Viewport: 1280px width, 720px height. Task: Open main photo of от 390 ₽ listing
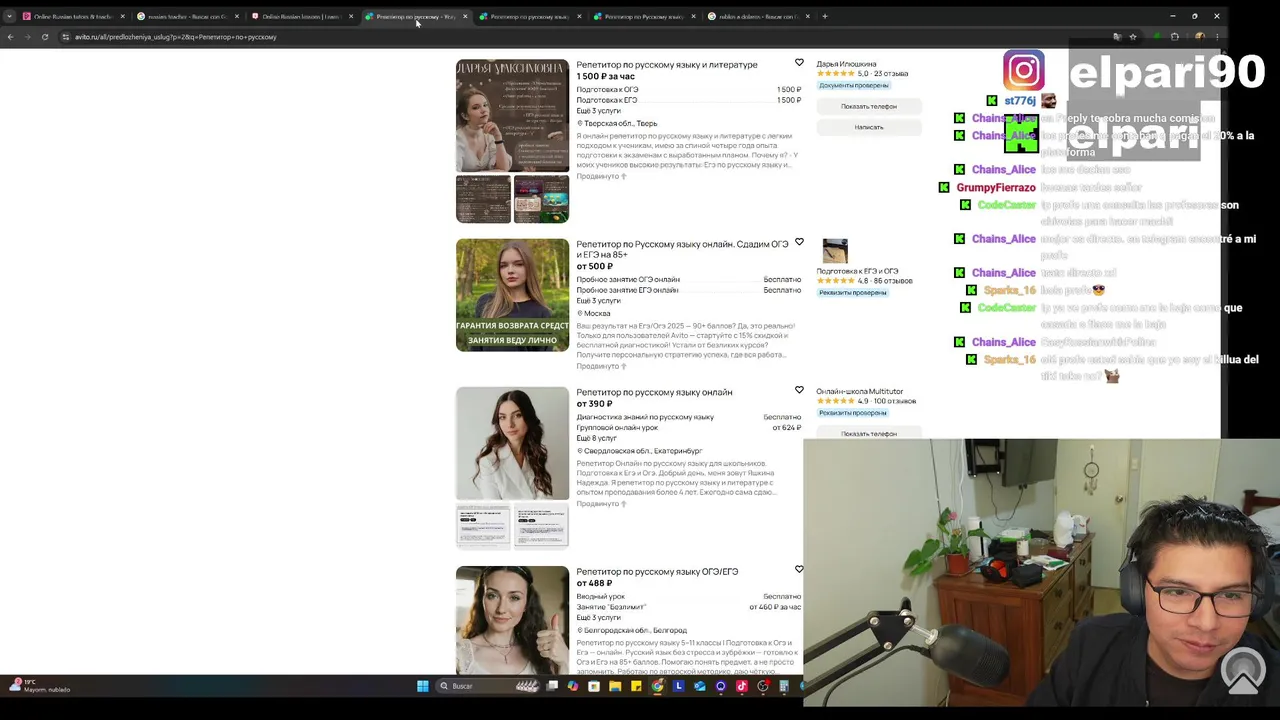512,443
